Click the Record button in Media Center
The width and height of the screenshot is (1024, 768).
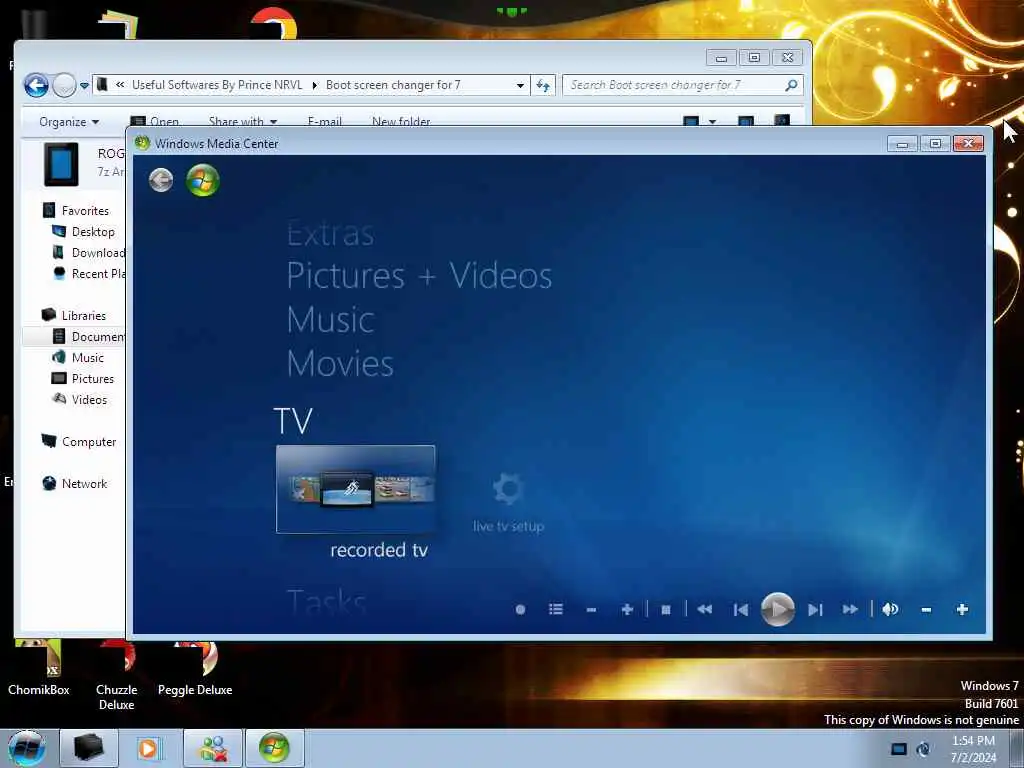[520, 609]
